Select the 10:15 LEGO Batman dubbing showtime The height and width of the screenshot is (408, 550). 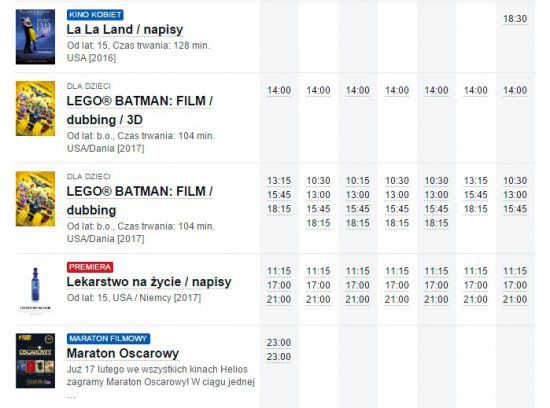358,181
